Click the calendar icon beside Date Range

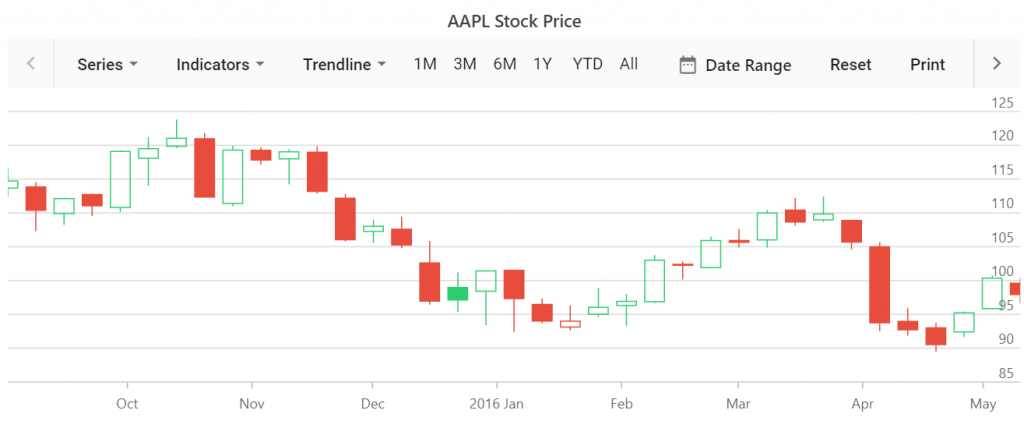pos(687,65)
